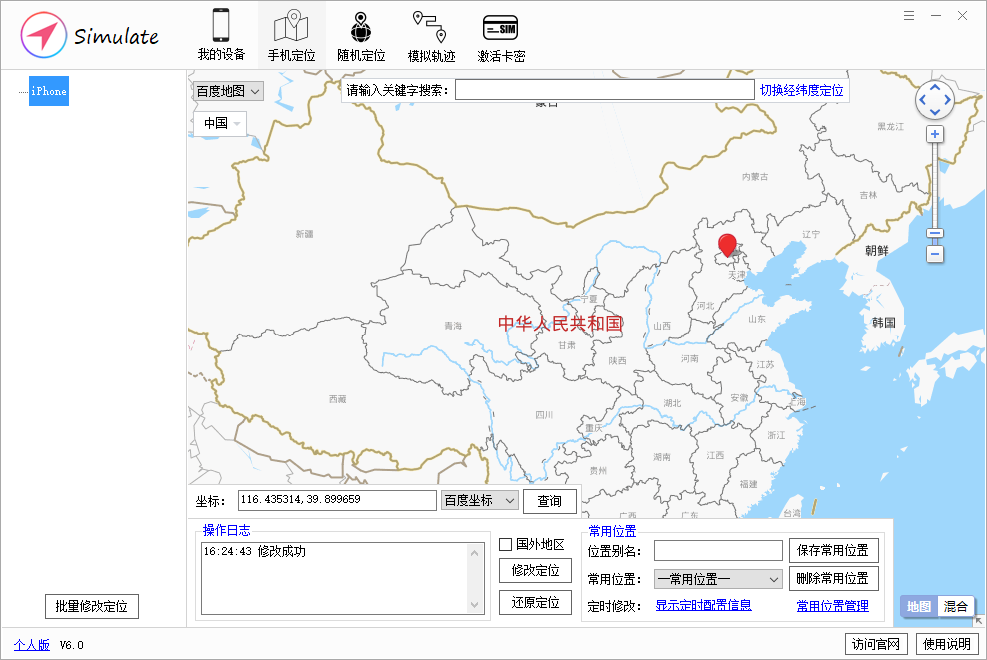Open the 激活卡密 activation tool
Screen dimensions: 987x660
tap(500, 35)
